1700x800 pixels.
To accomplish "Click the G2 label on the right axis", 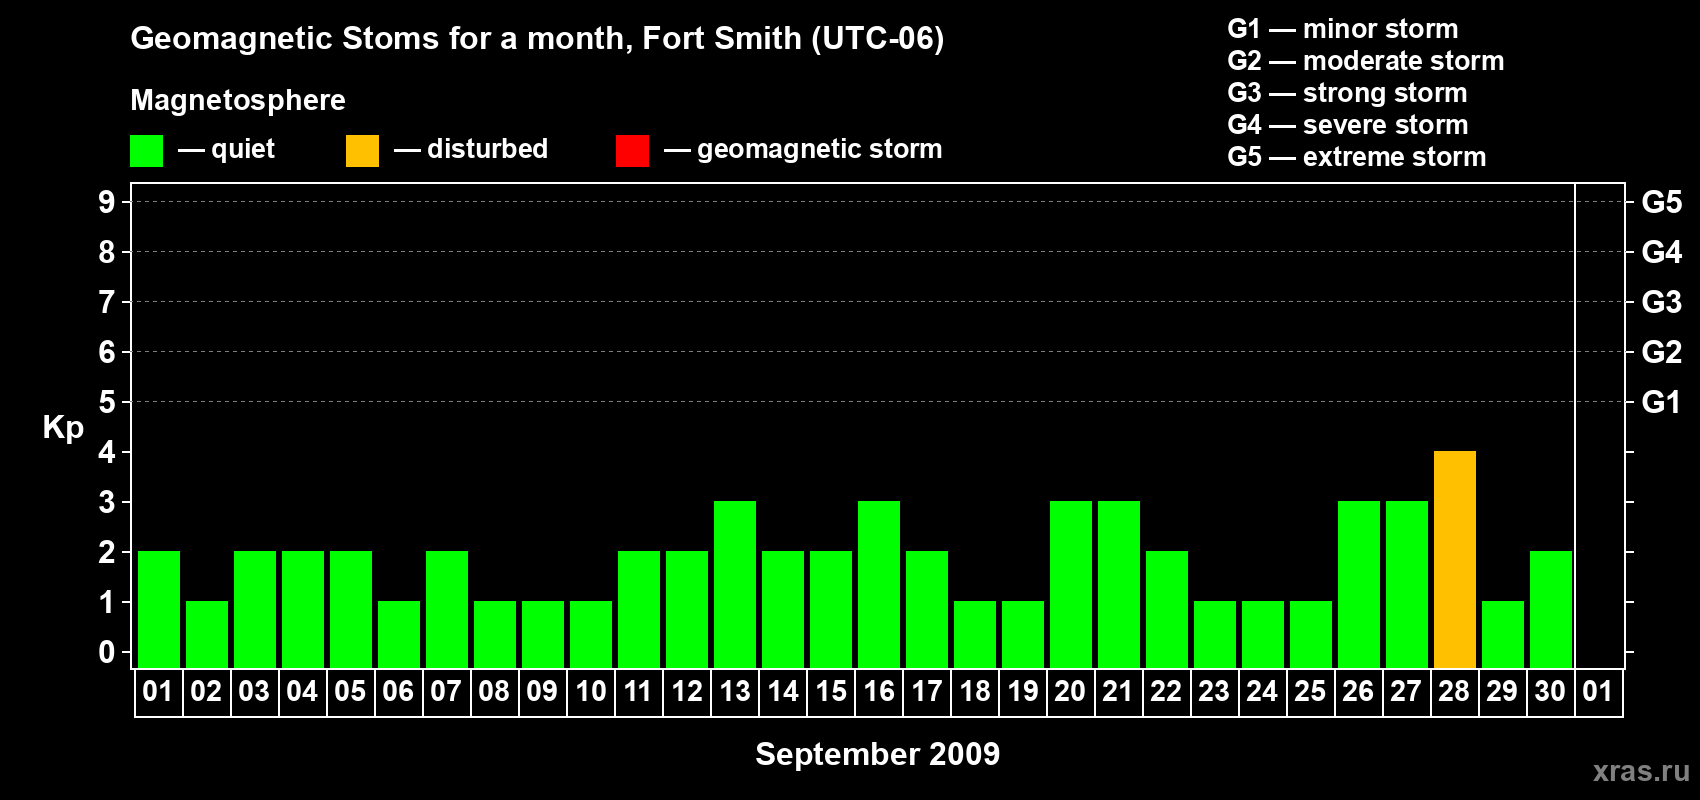I will [1661, 352].
